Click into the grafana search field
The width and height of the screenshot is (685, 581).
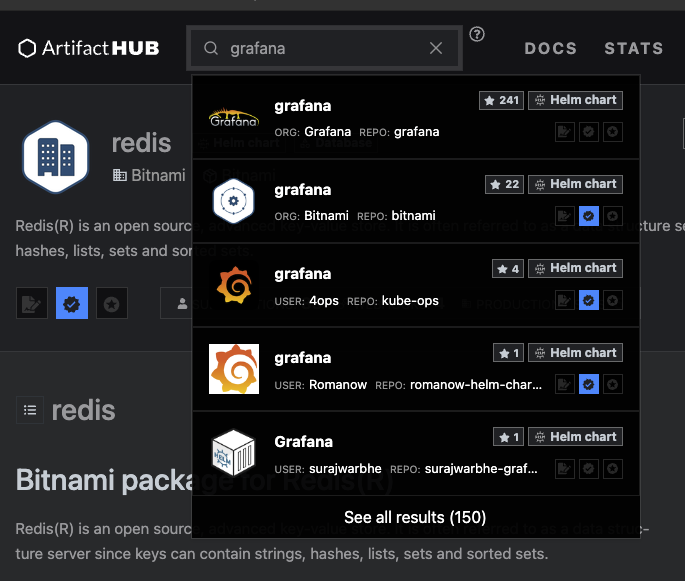[324, 48]
